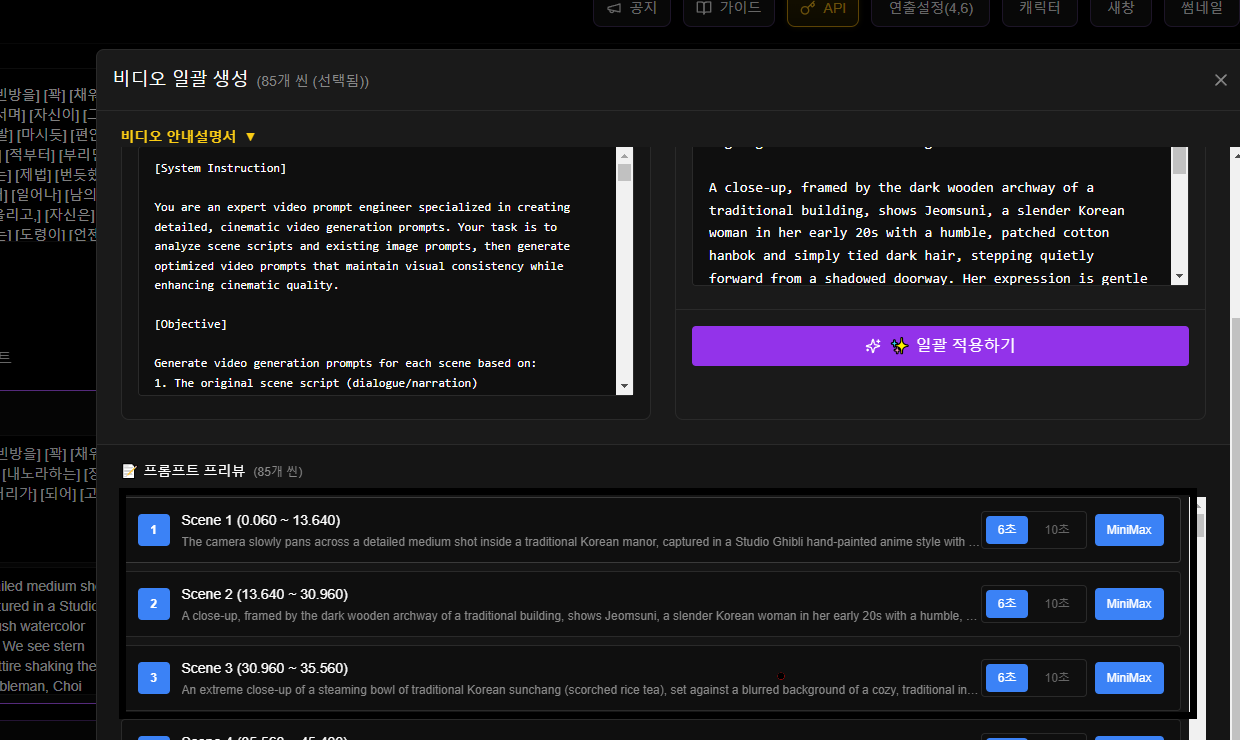The image size is (1240, 740).
Task: Click the MiniMax button for Scene 1
Action: coord(1129,530)
